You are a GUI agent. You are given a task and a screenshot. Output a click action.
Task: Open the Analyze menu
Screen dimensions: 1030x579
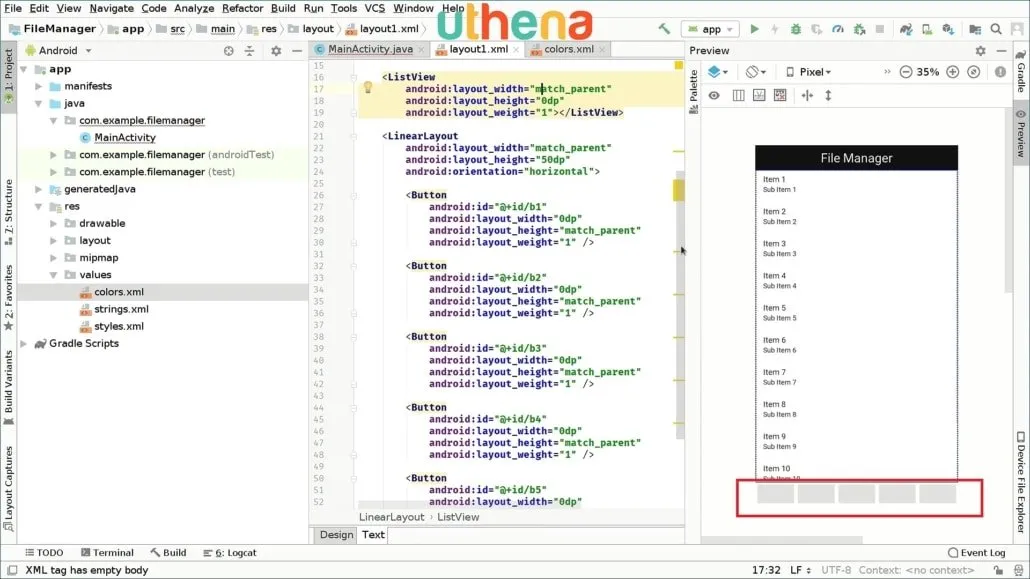(194, 8)
